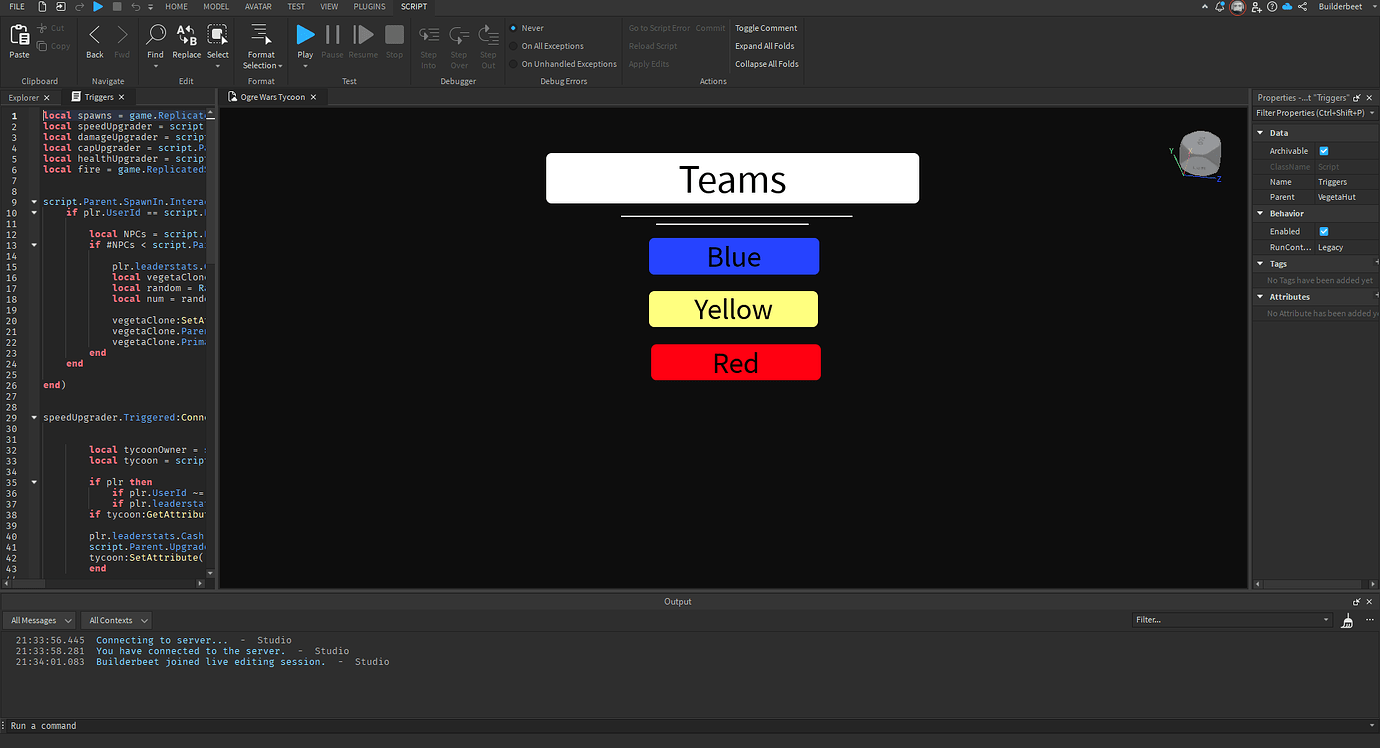Open the Find tool in the Script ribbon

[x=155, y=38]
